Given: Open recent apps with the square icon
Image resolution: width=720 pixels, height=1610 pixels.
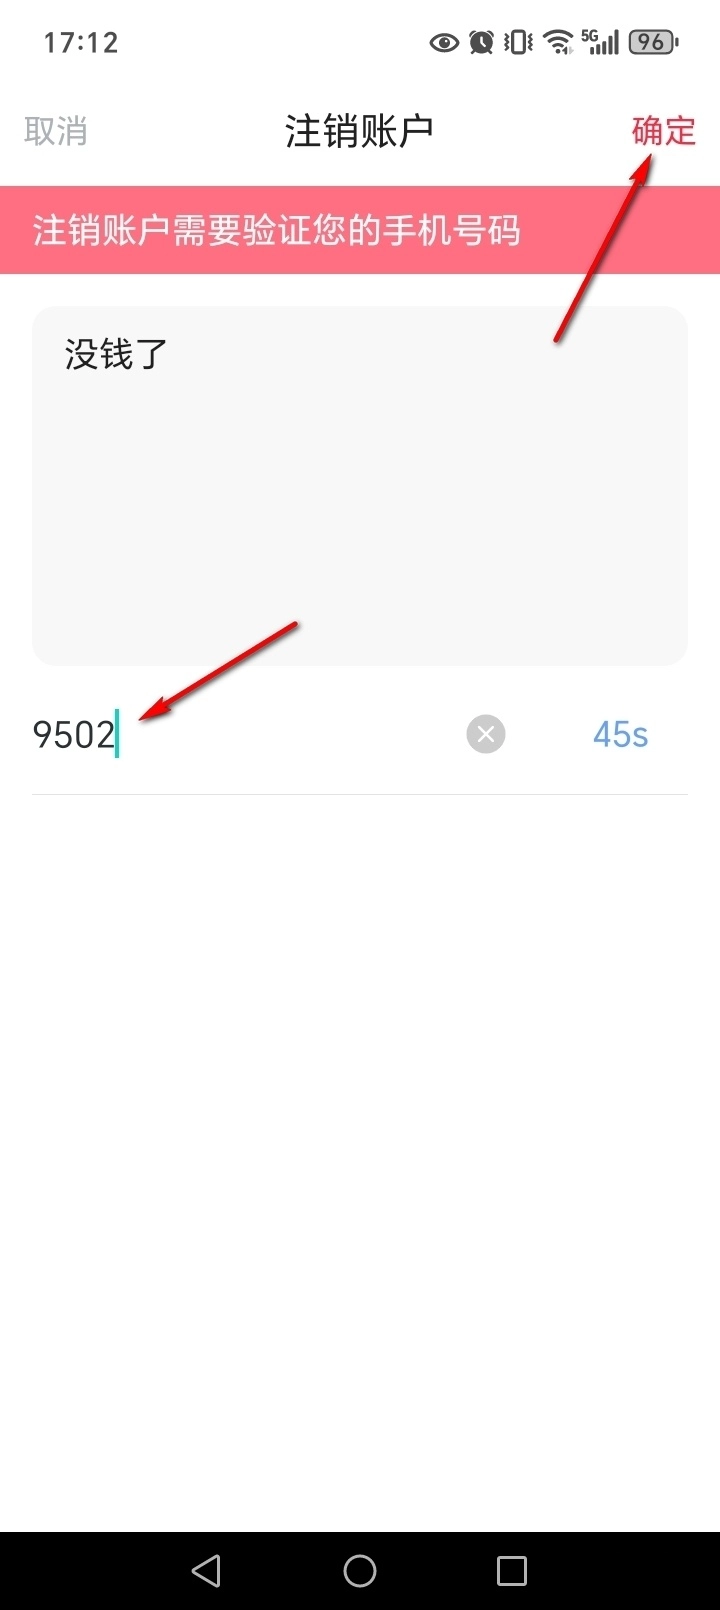Looking at the screenshot, I should tap(512, 1571).
